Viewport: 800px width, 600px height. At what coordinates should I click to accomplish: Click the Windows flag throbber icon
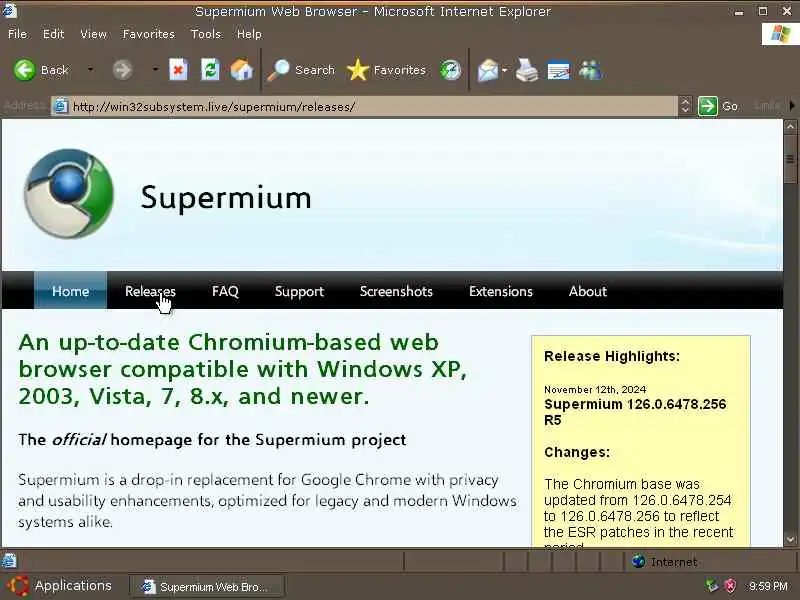click(780, 34)
